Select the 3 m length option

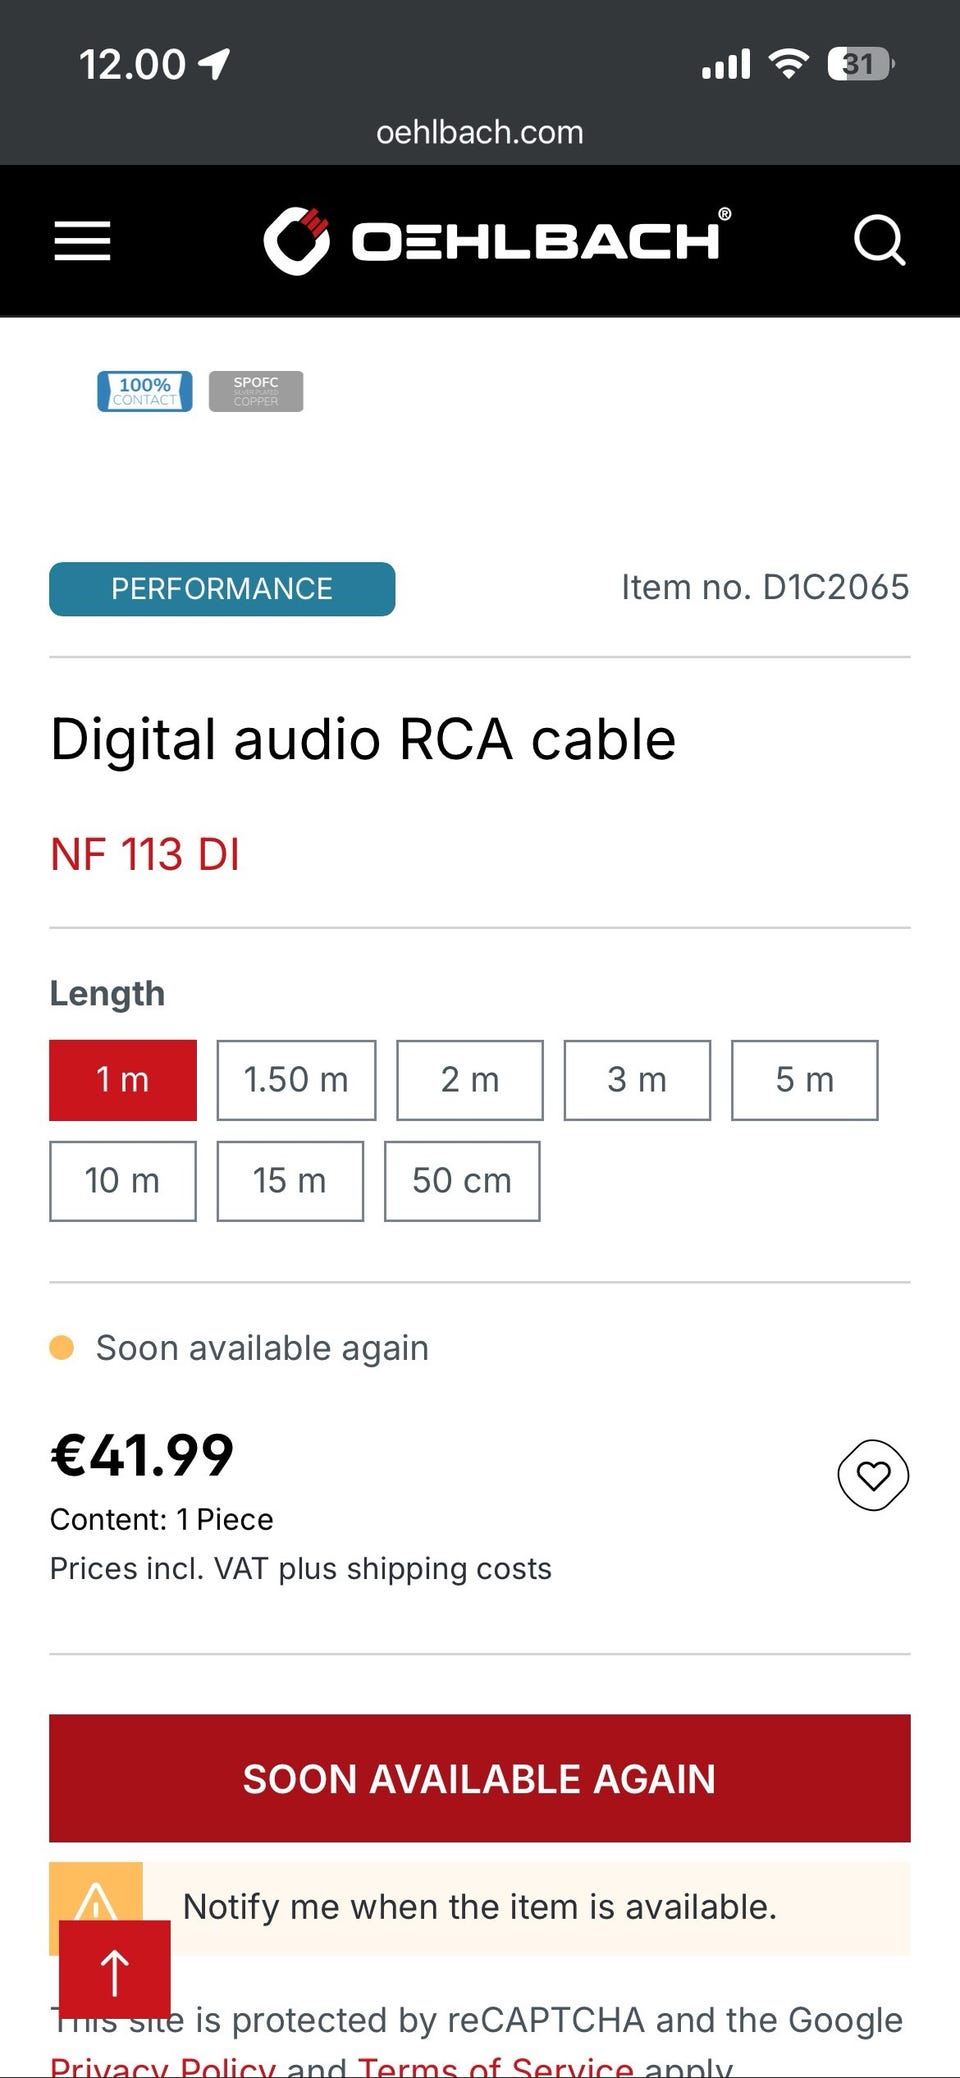click(x=637, y=1080)
